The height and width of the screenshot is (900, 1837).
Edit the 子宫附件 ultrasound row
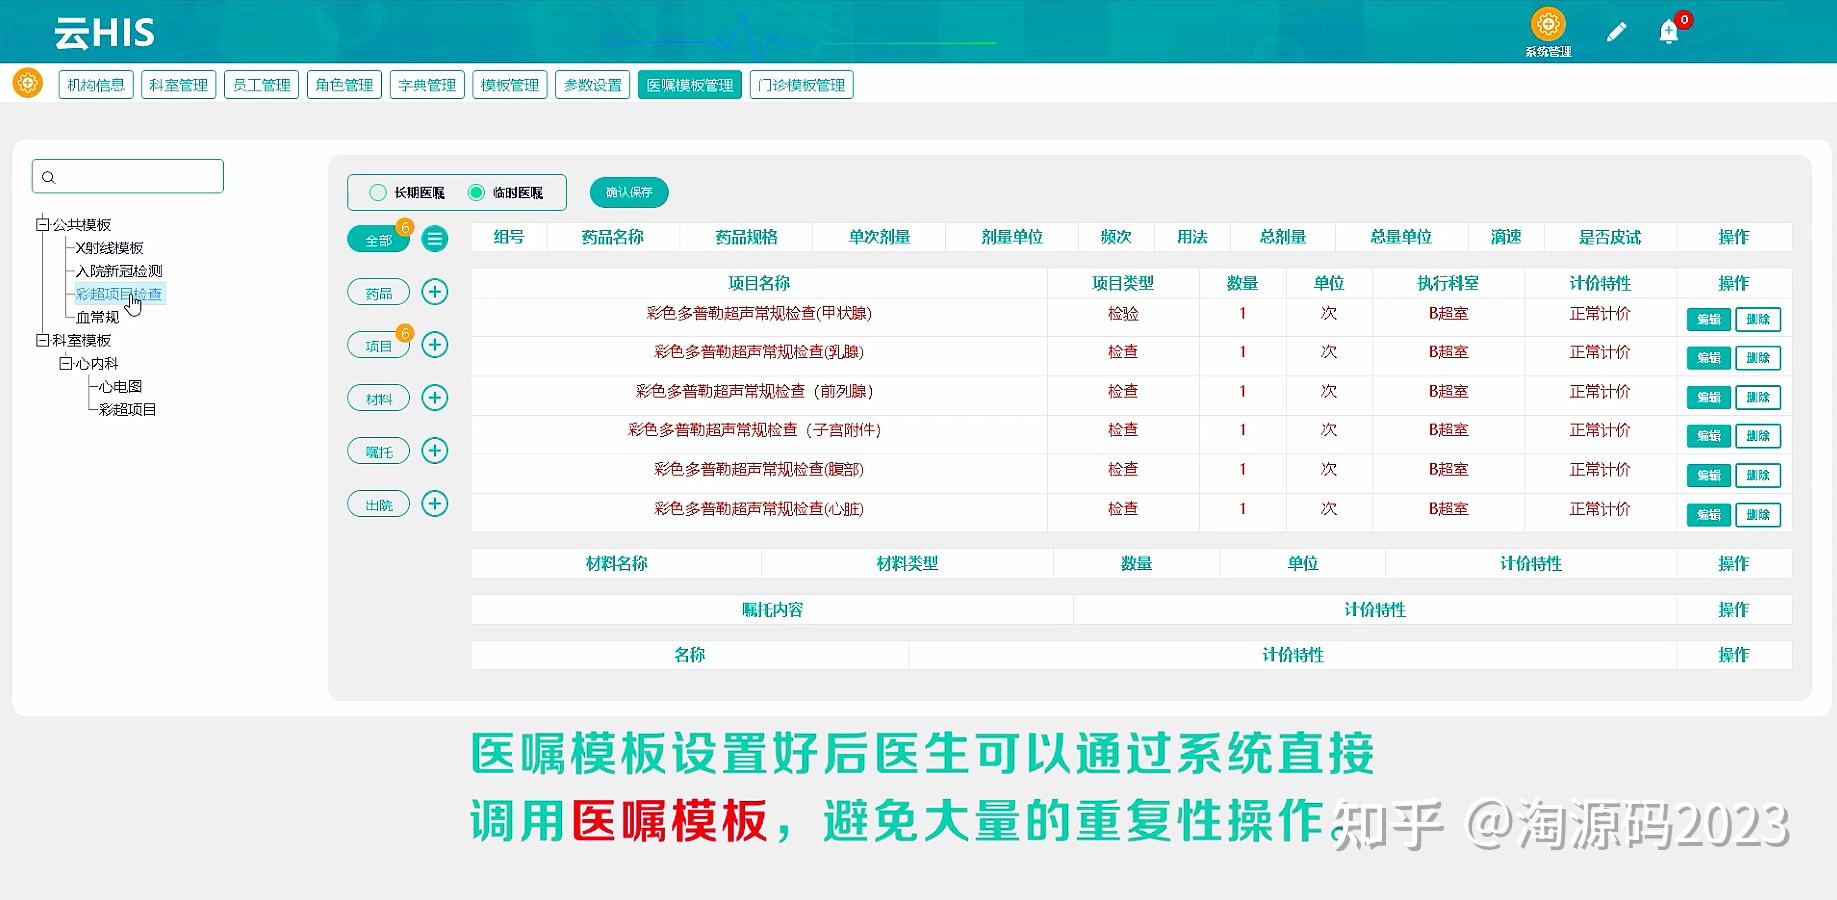coord(1709,436)
